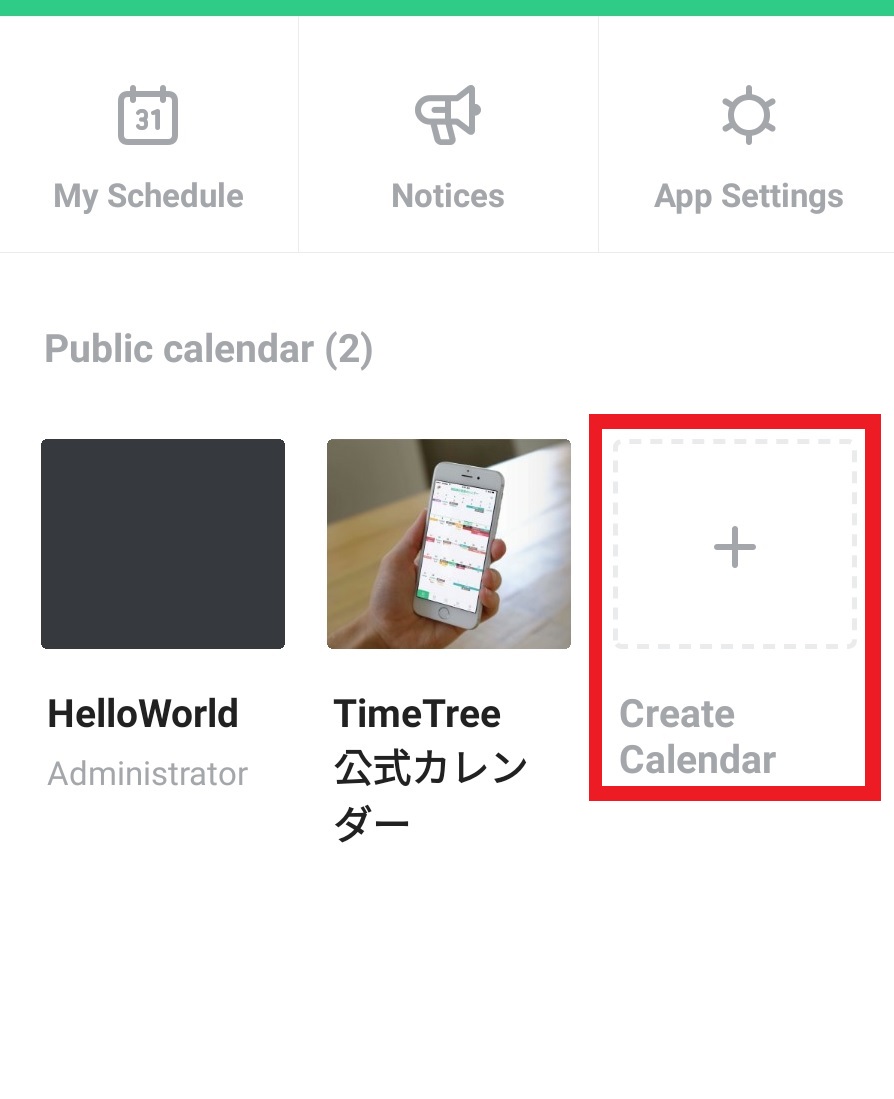Tap the Notices megaphone icon
894x1099 pixels.
[x=448, y=115]
